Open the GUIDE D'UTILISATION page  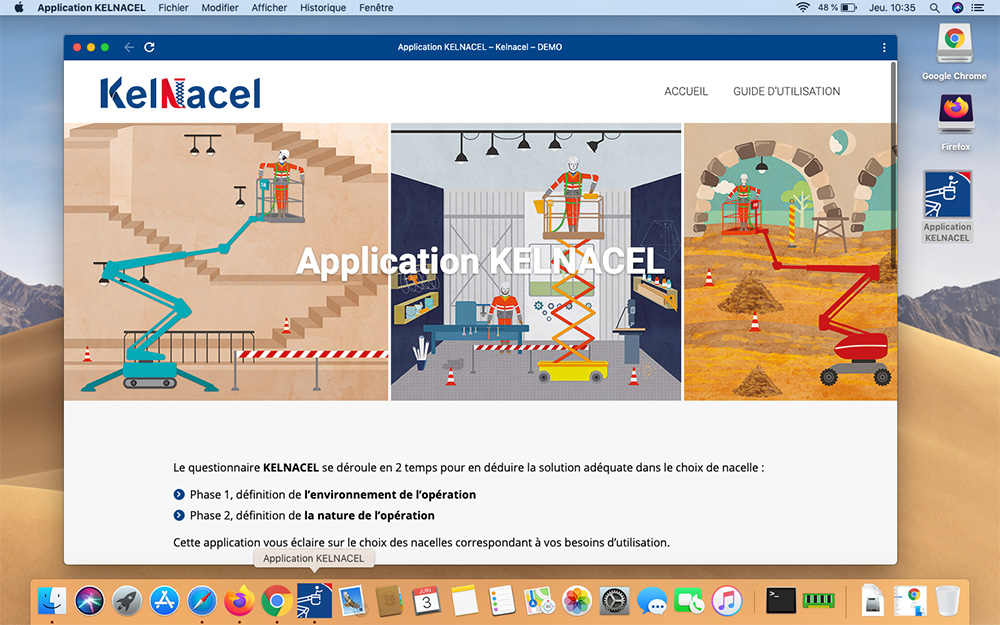point(786,92)
